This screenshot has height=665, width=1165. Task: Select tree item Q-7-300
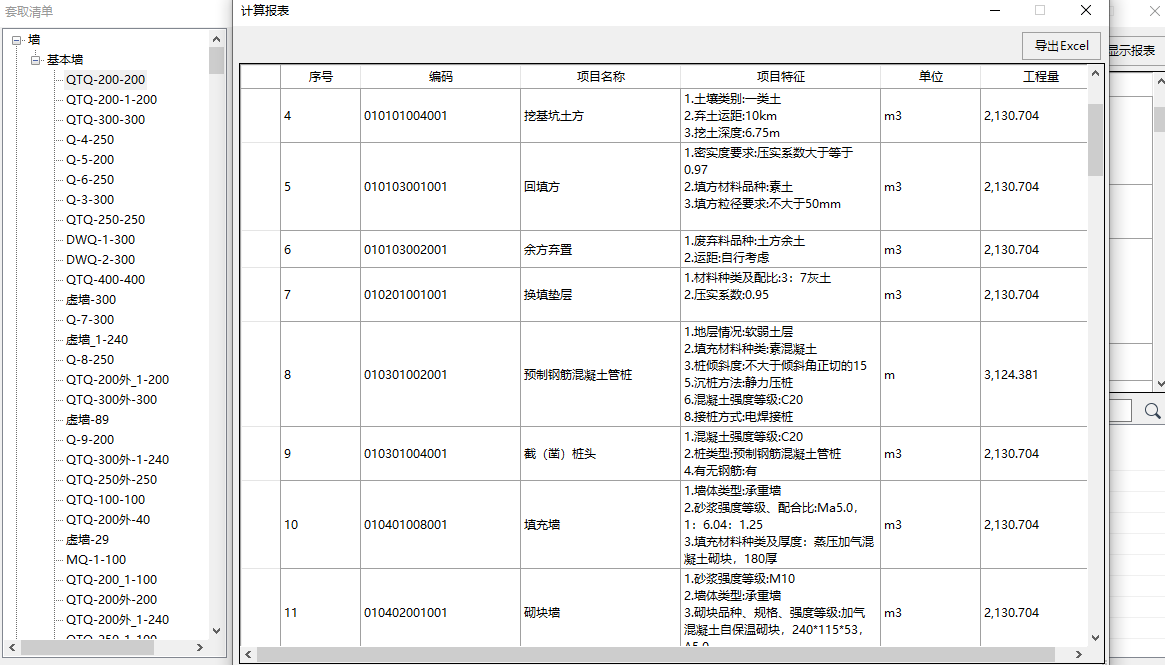[90, 320]
